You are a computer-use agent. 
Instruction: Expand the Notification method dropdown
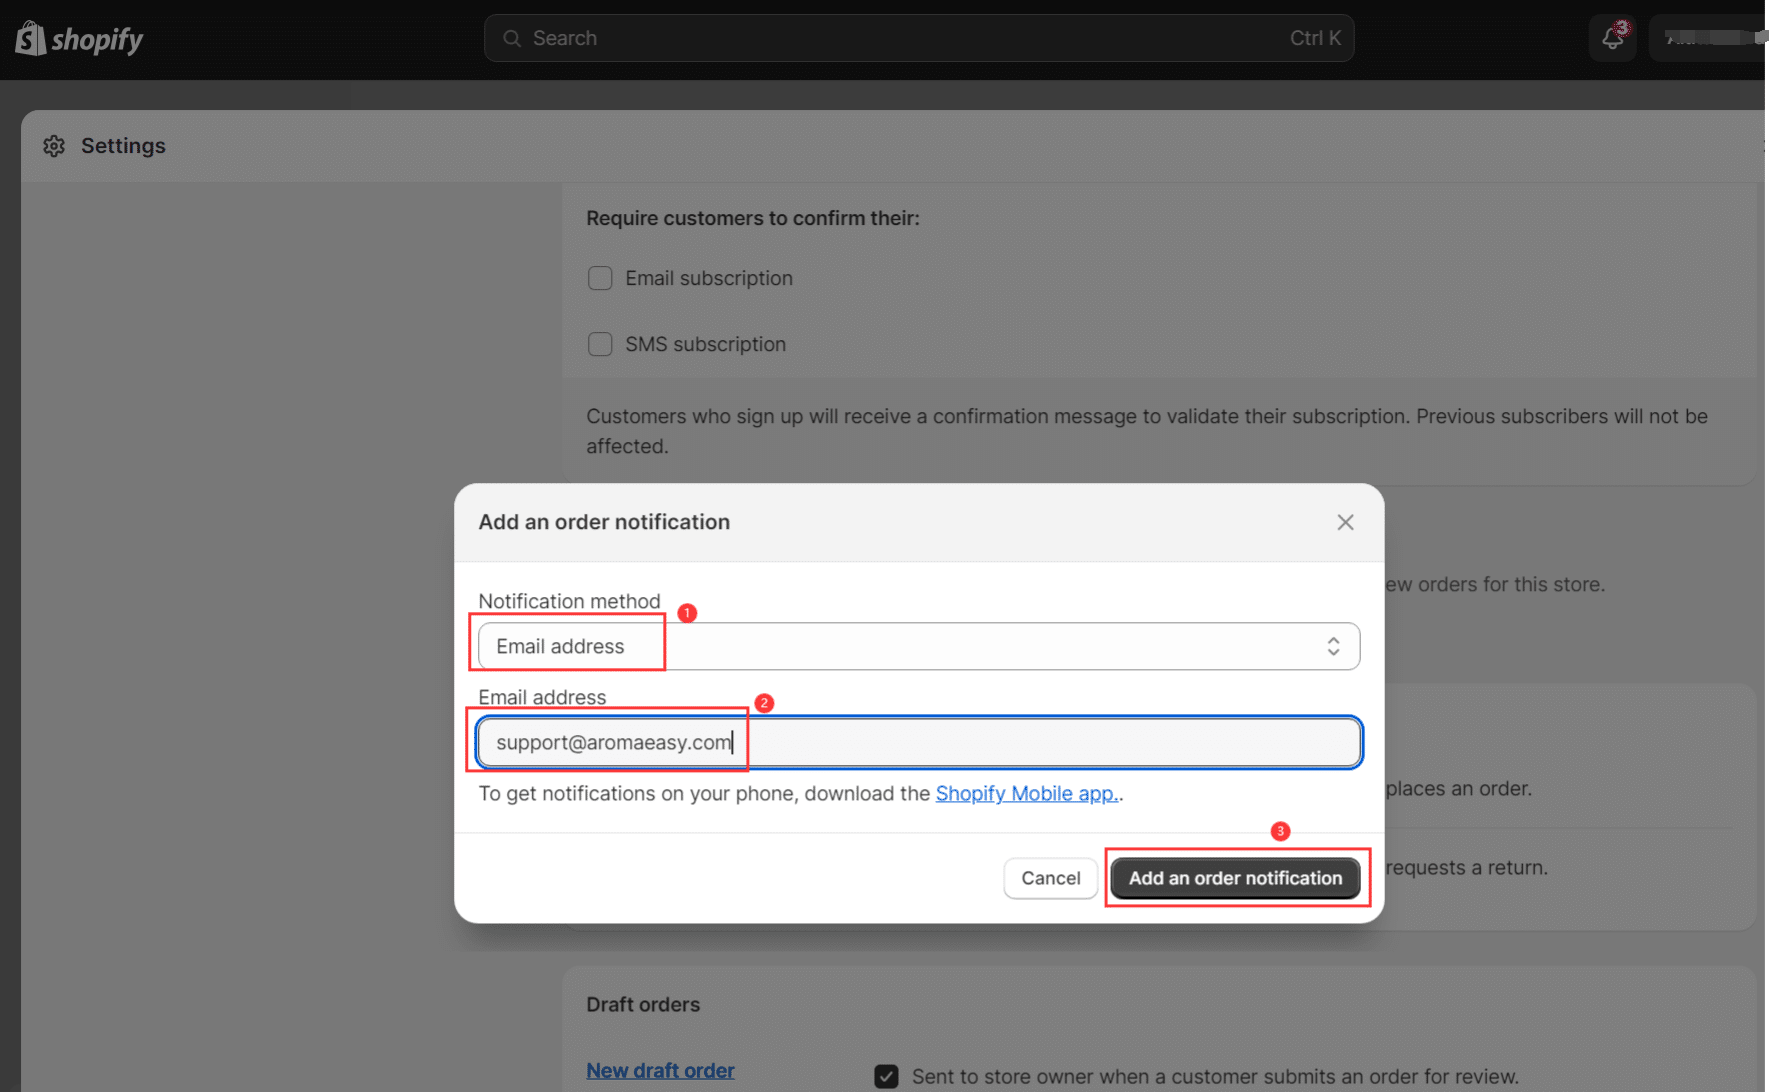[x=918, y=646]
